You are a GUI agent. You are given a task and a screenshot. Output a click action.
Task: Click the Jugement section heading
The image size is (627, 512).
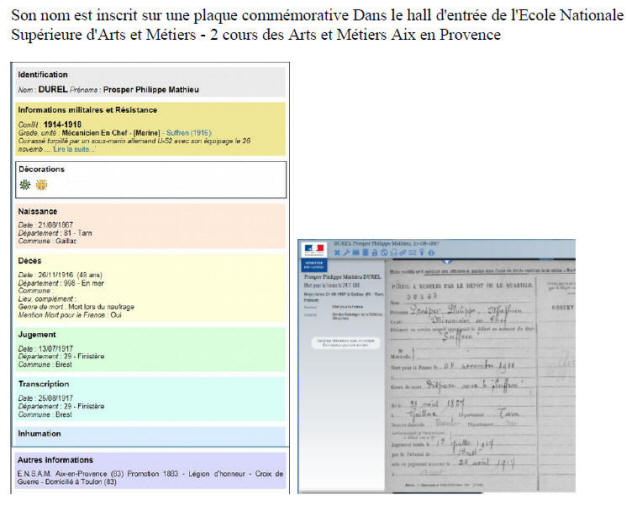(37, 335)
